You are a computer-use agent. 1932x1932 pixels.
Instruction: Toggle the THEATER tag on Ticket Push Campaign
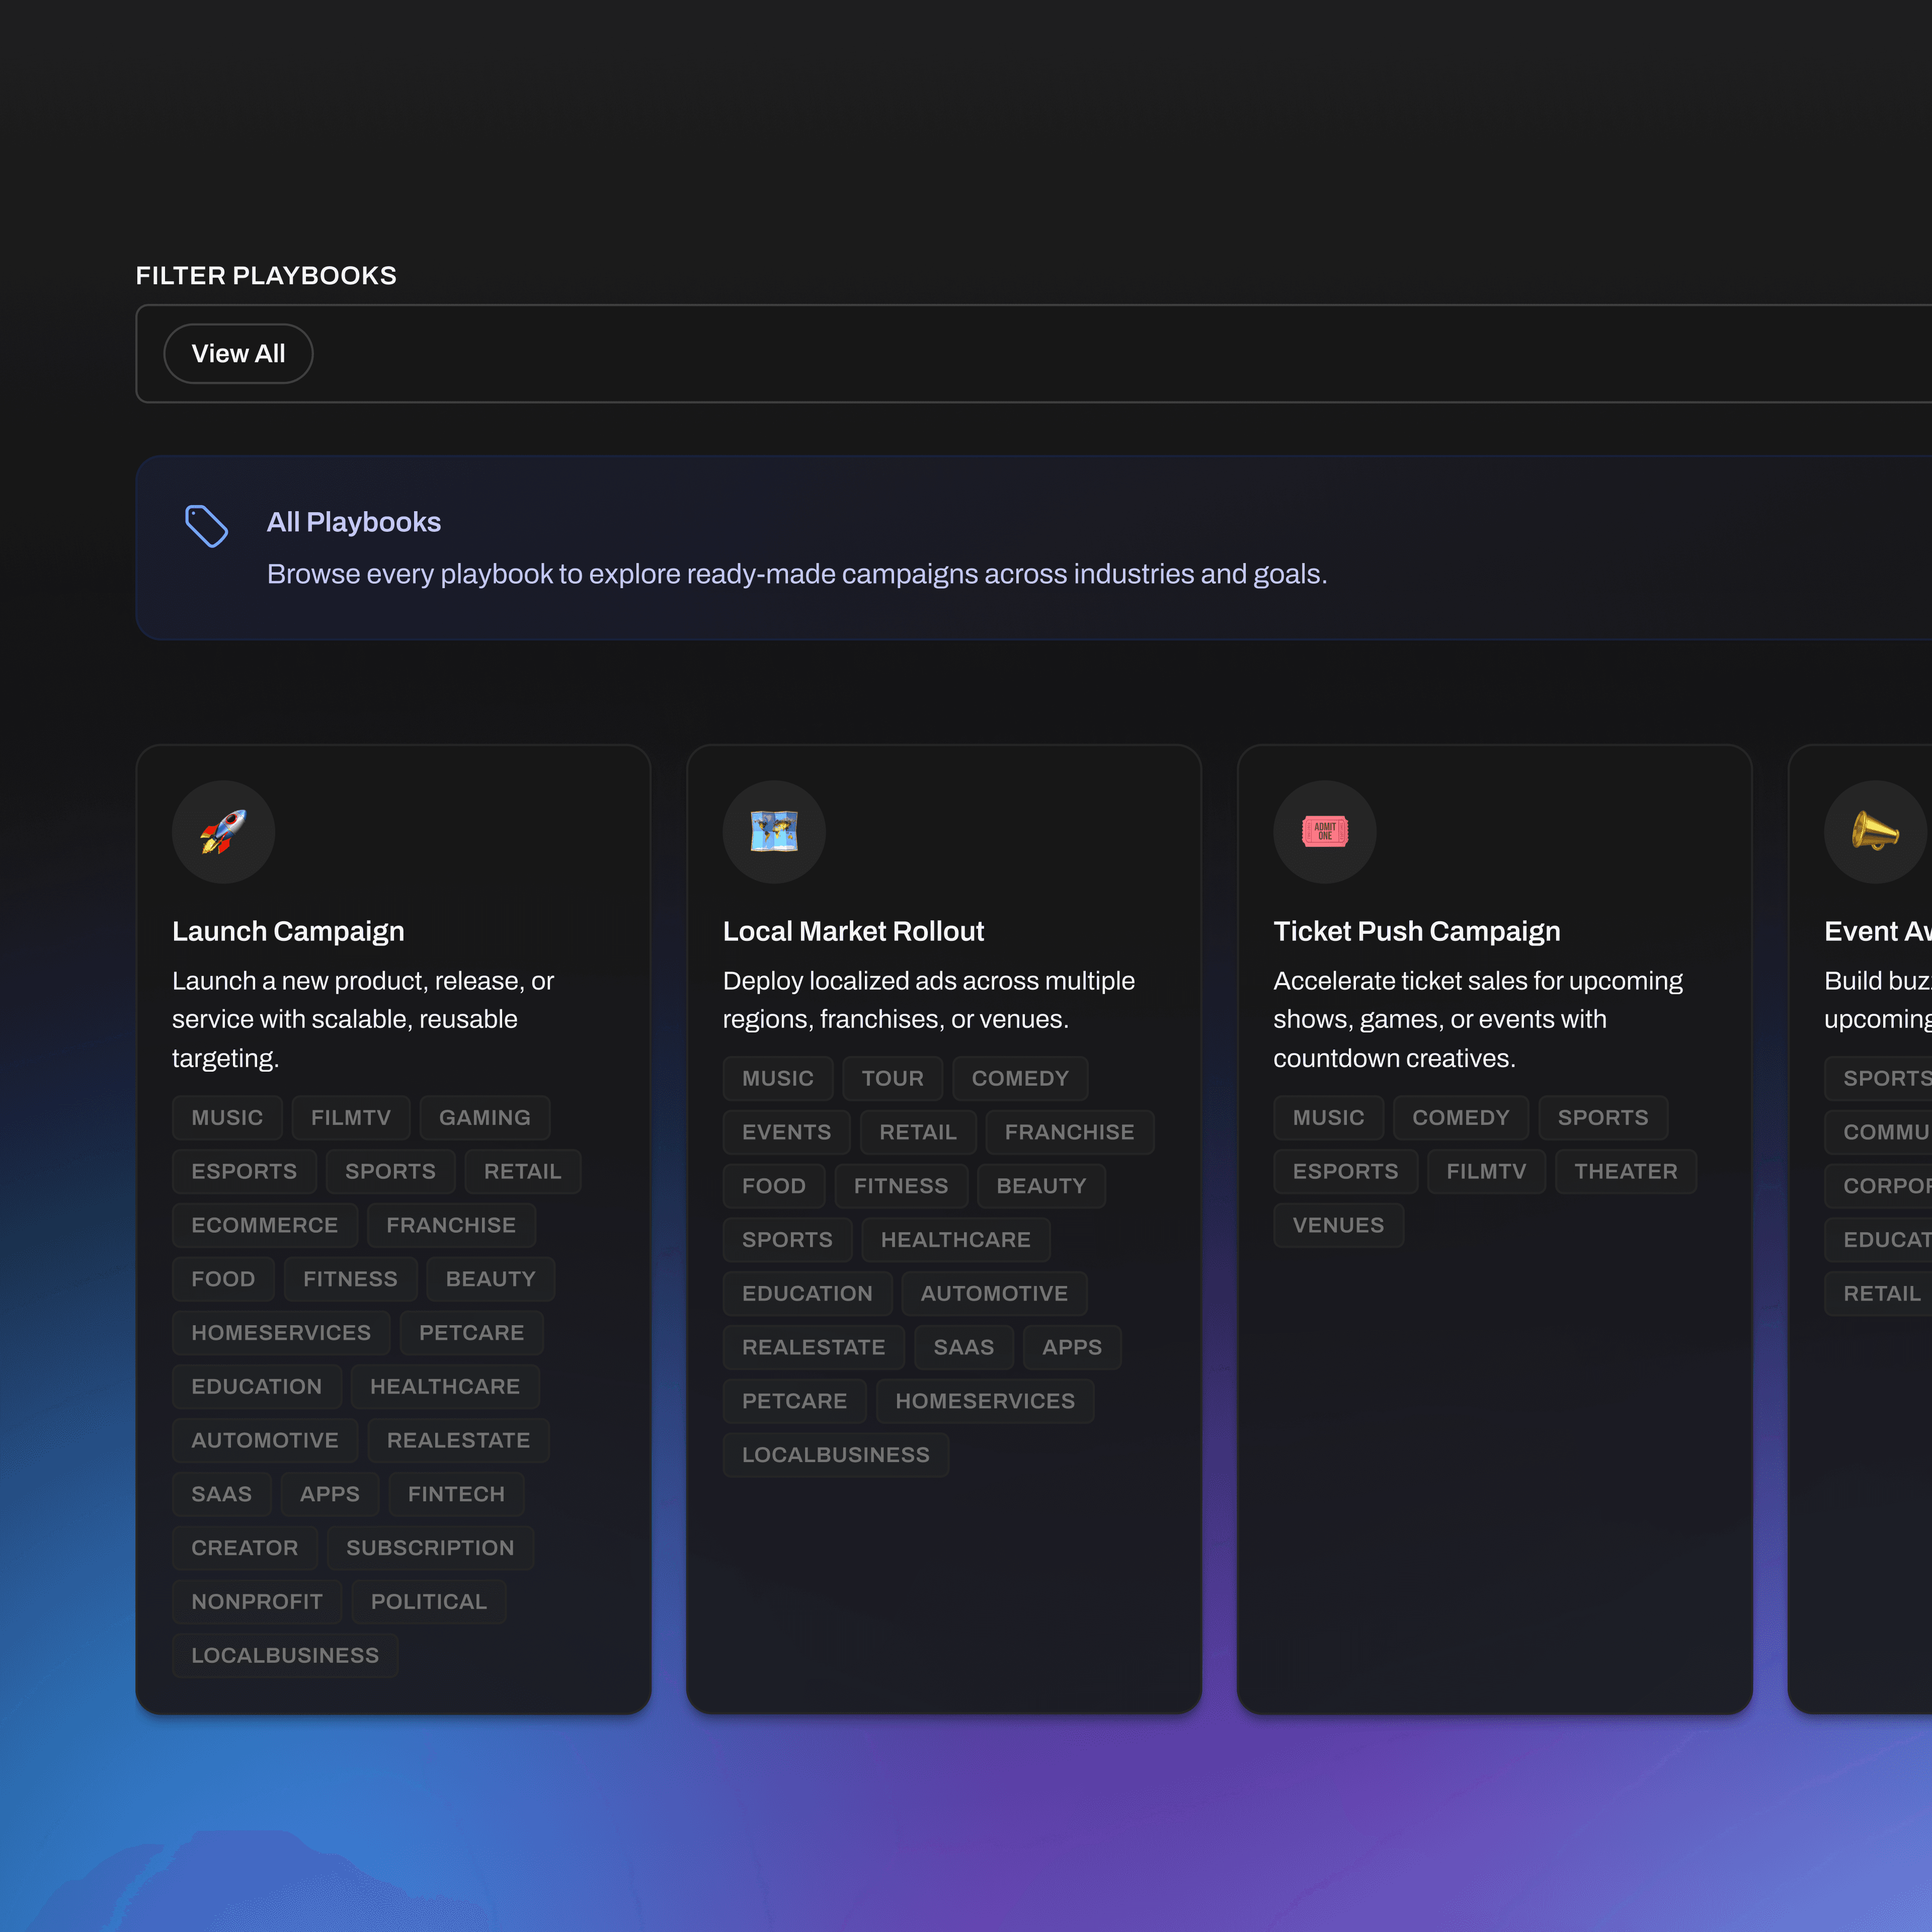click(1625, 1171)
